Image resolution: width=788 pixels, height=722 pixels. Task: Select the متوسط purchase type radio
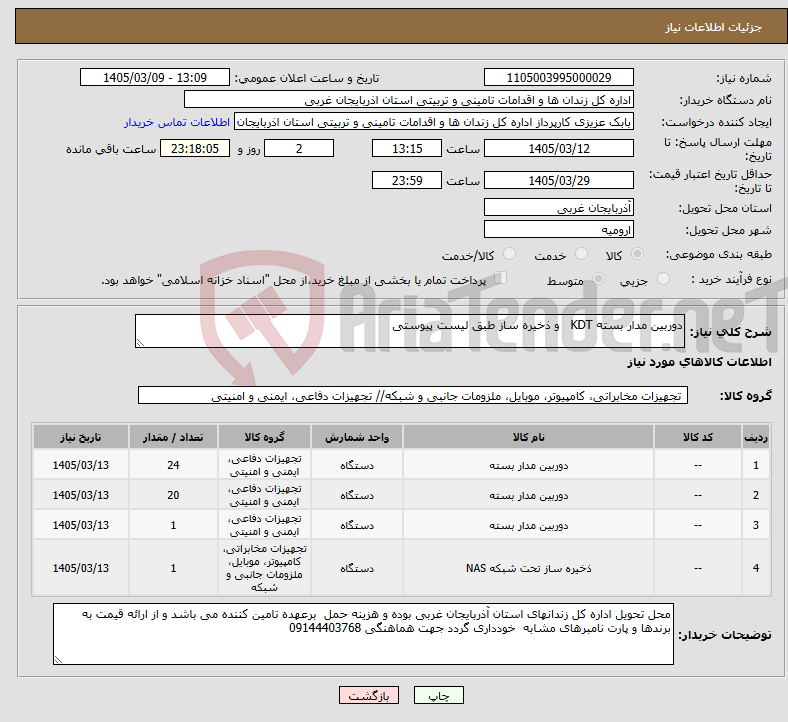point(598,279)
